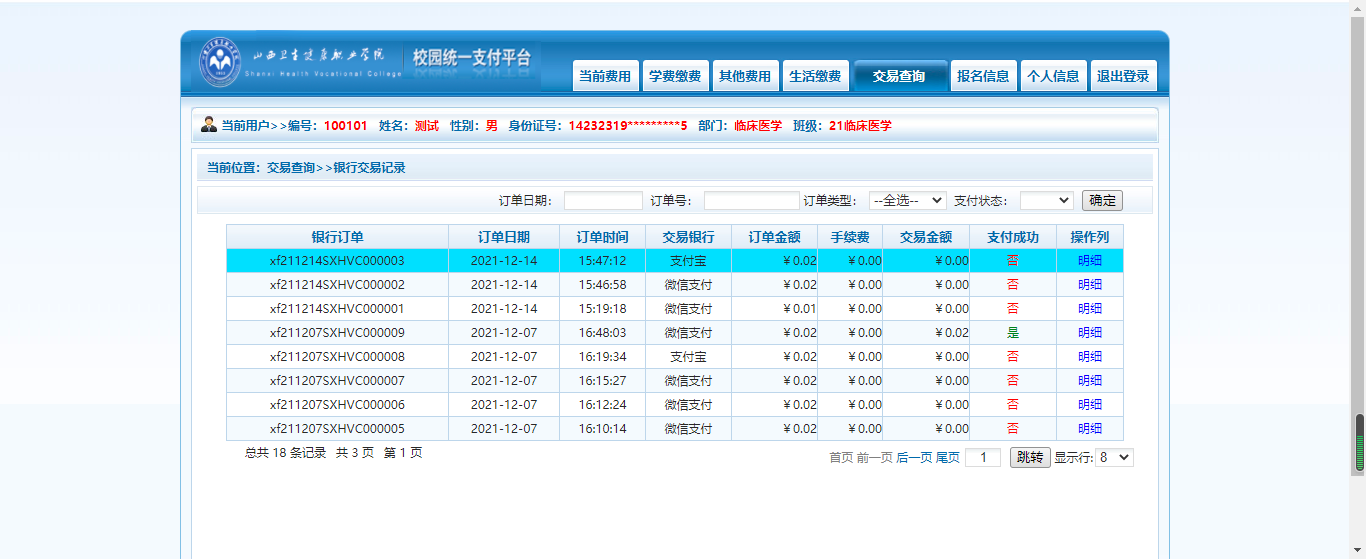The image size is (1366, 559).
Task: Focus the 订单号 text field
Action: (x=751, y=200)
